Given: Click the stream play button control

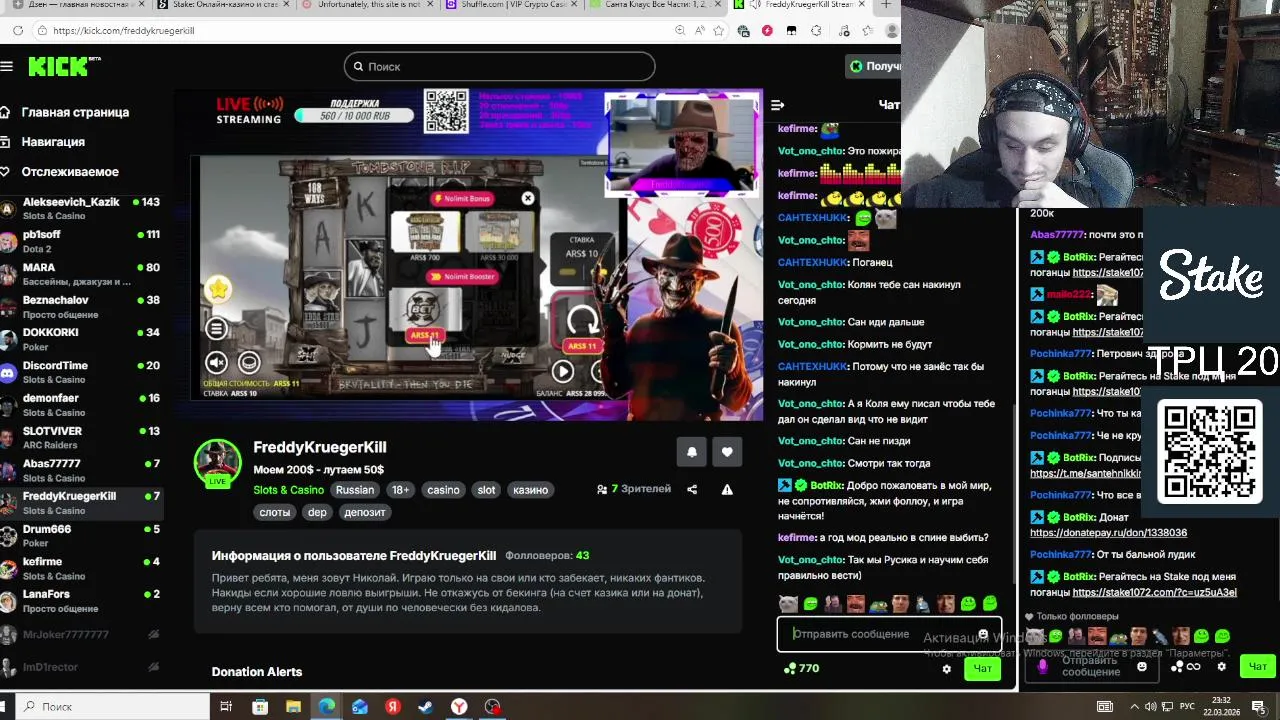Looking at the screenshot, I should [x=563, y=371].
